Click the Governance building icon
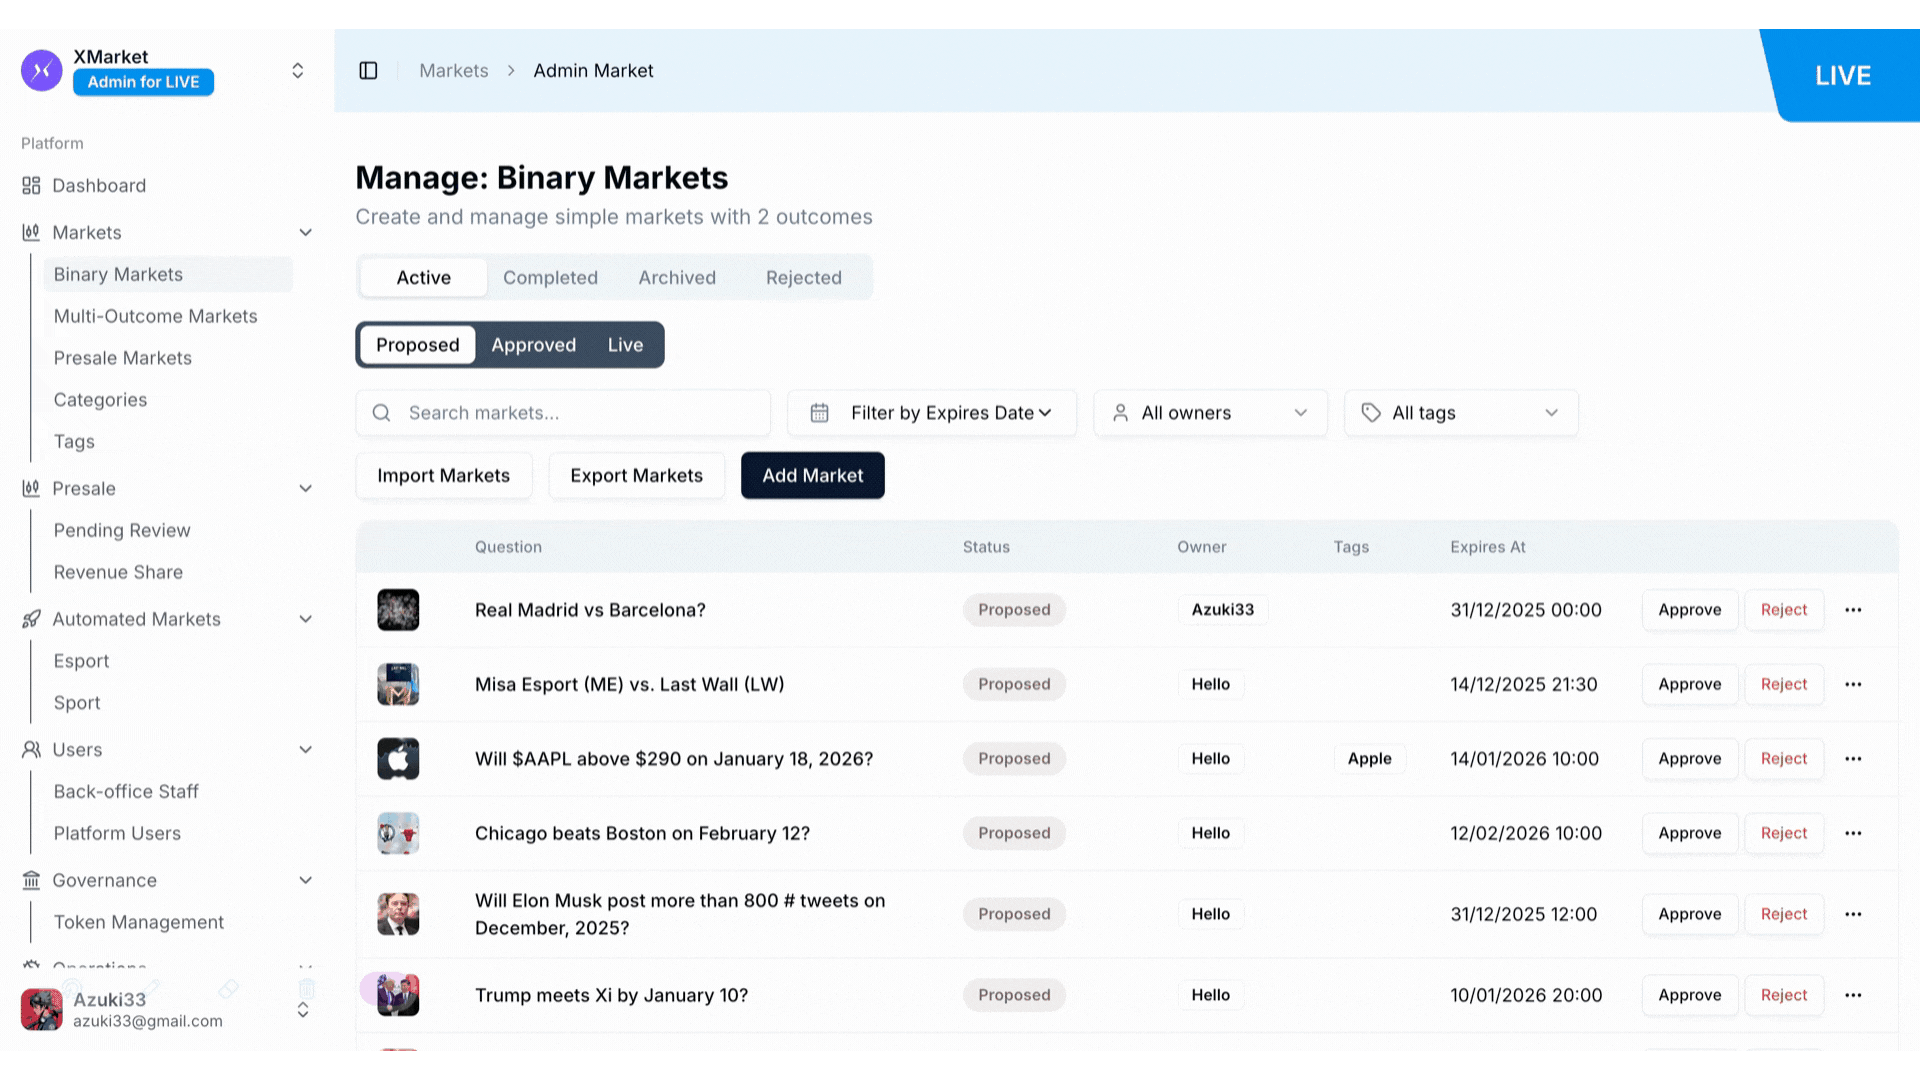 (31, 880)
